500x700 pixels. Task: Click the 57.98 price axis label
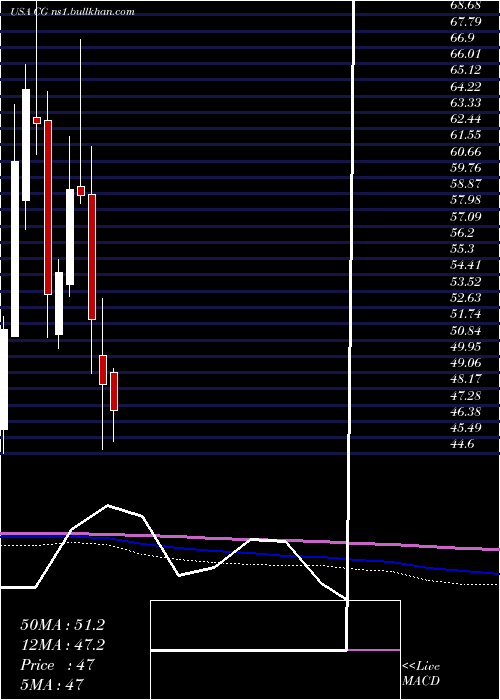pos(466,200)
